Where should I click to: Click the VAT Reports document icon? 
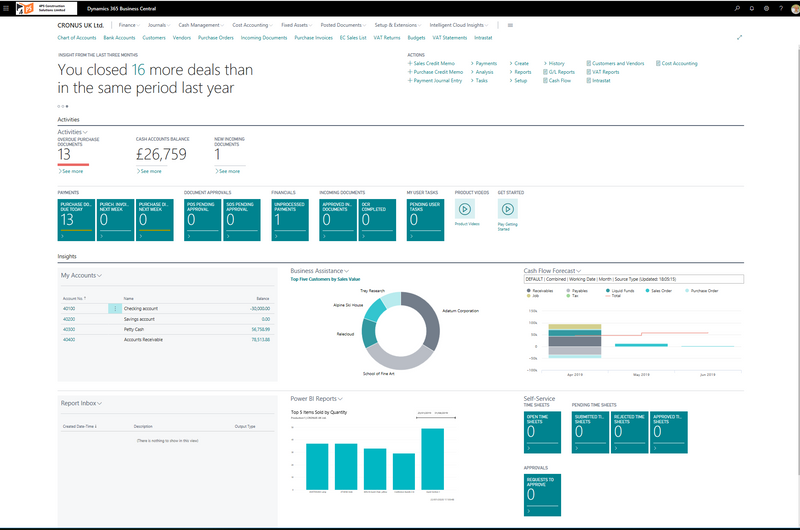[589, 72]
